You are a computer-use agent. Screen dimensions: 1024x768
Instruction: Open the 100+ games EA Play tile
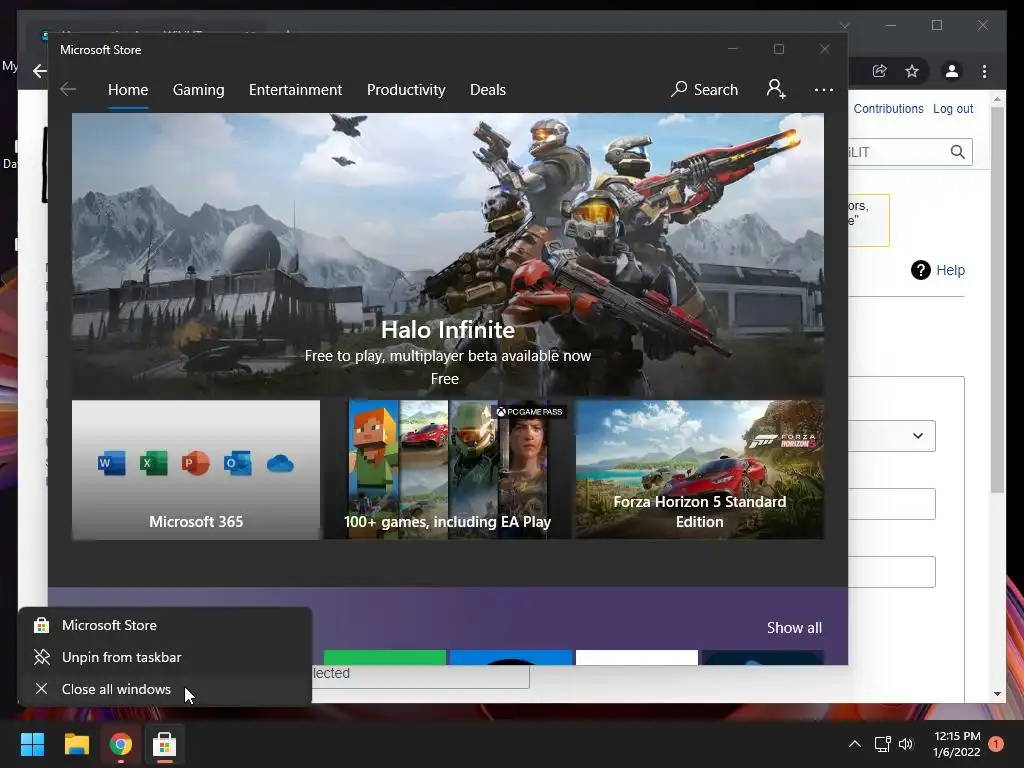(x=447, y=470)
